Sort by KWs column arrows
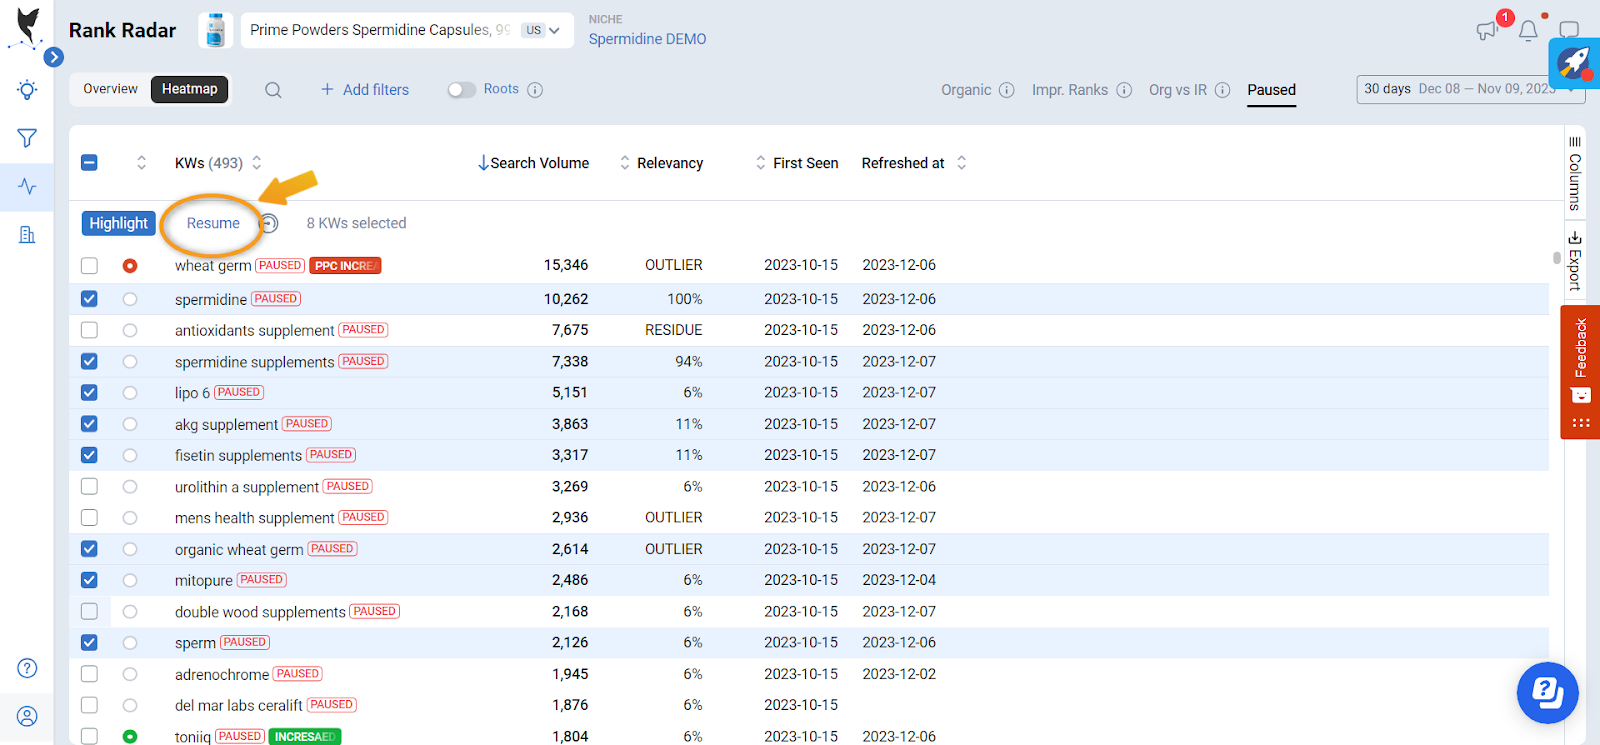This screenshot has height=745, width=1600. tap(257, 162)
